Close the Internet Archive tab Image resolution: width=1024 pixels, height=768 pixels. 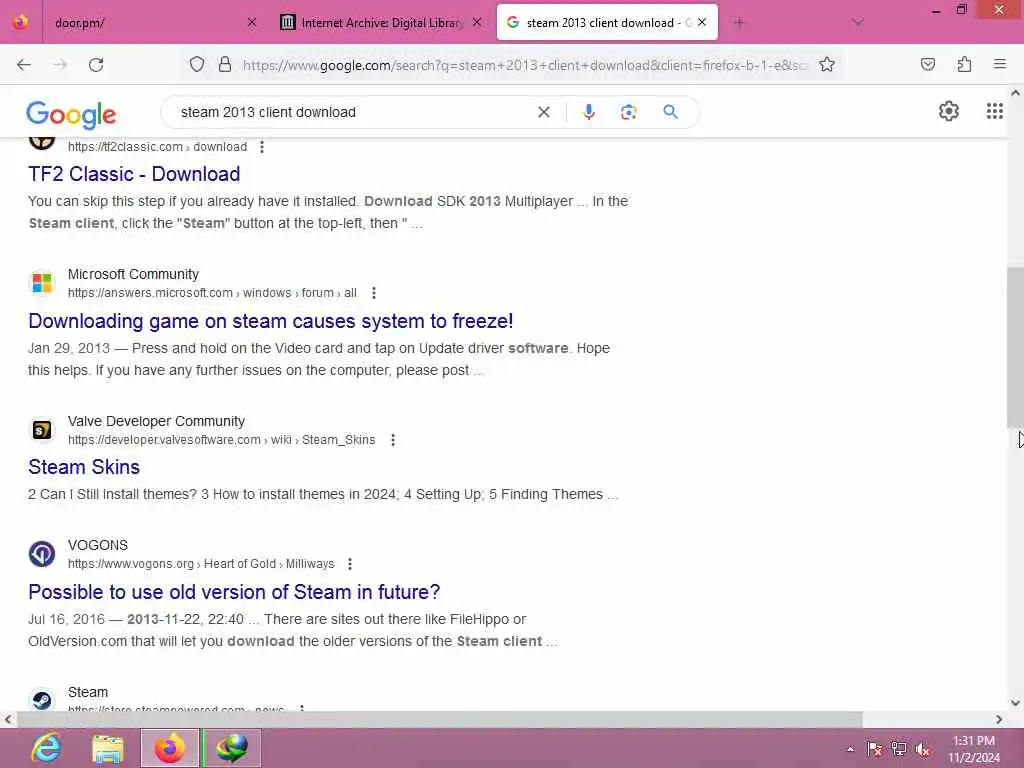coord(477,22)
